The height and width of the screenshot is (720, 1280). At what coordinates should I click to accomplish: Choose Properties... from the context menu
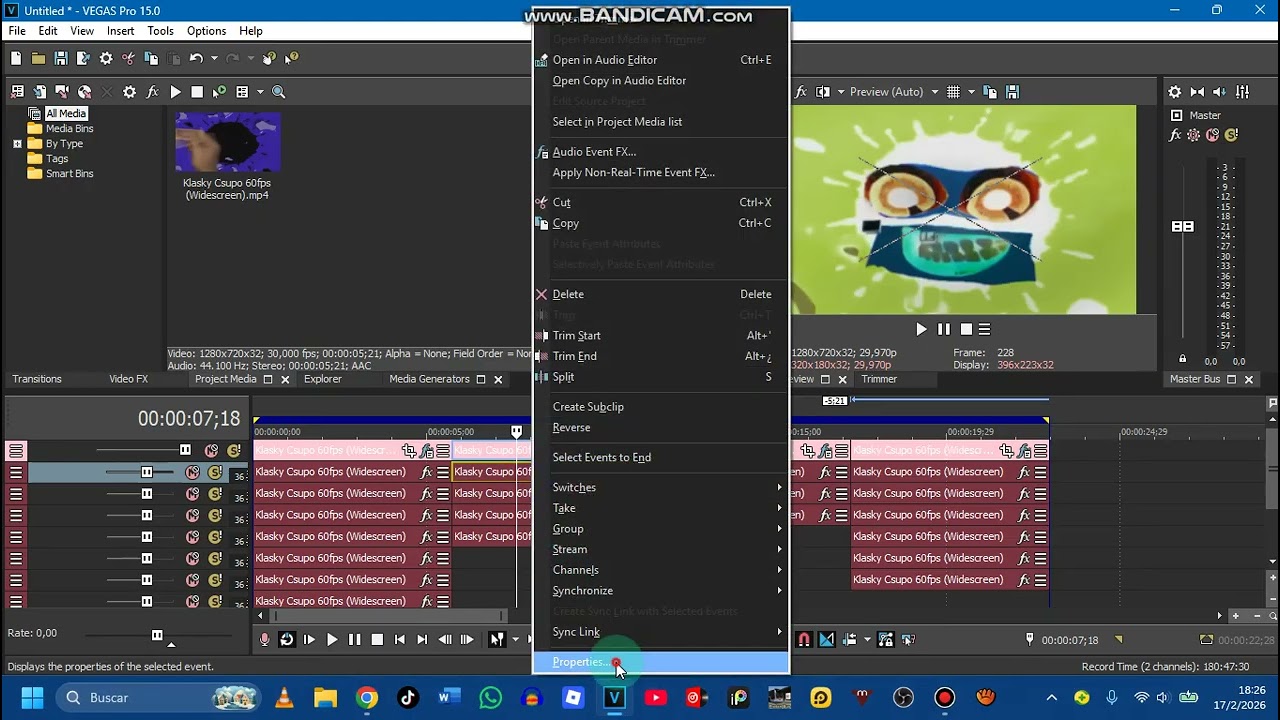click(661, 662)
